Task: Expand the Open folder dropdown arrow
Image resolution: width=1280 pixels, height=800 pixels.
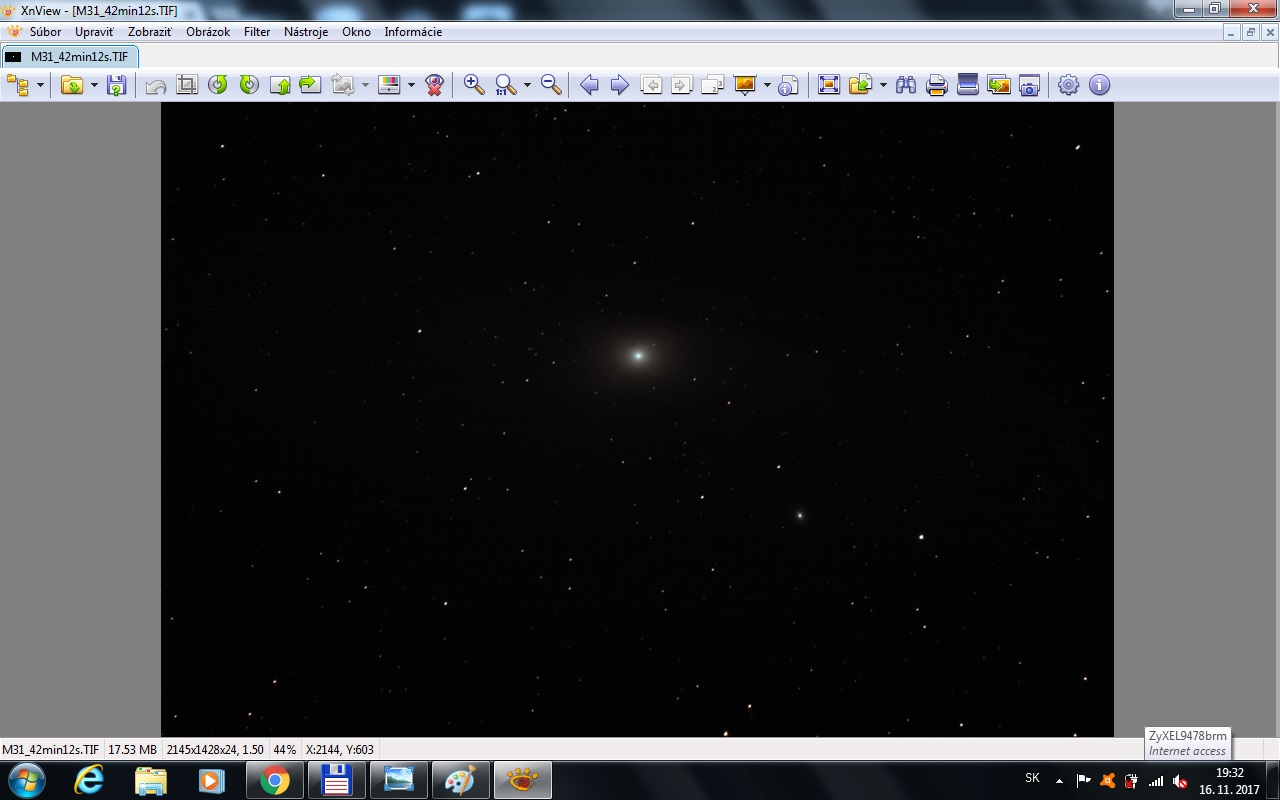Action: click(94, 85)
